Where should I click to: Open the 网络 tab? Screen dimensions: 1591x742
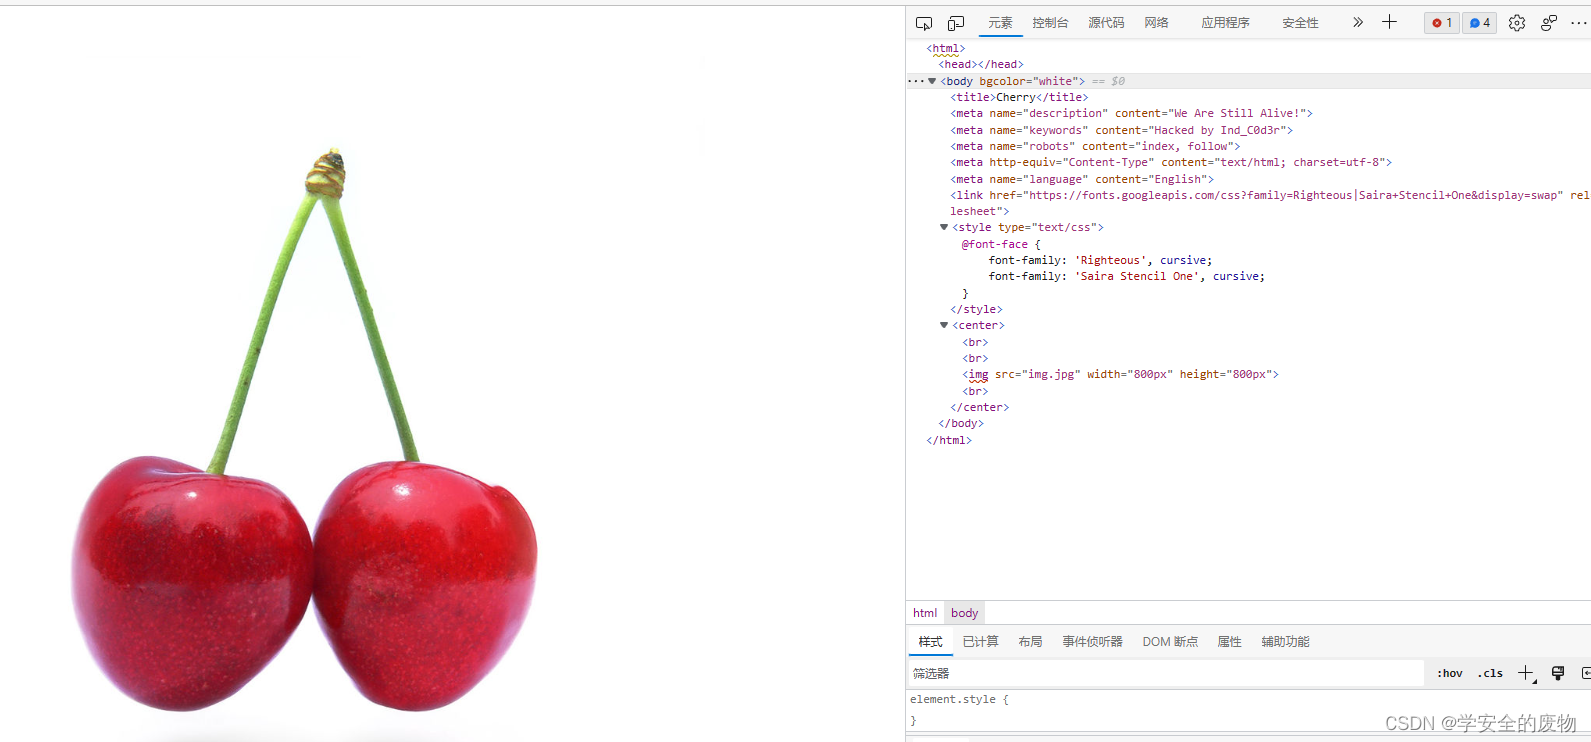[x=1156, y=23]
